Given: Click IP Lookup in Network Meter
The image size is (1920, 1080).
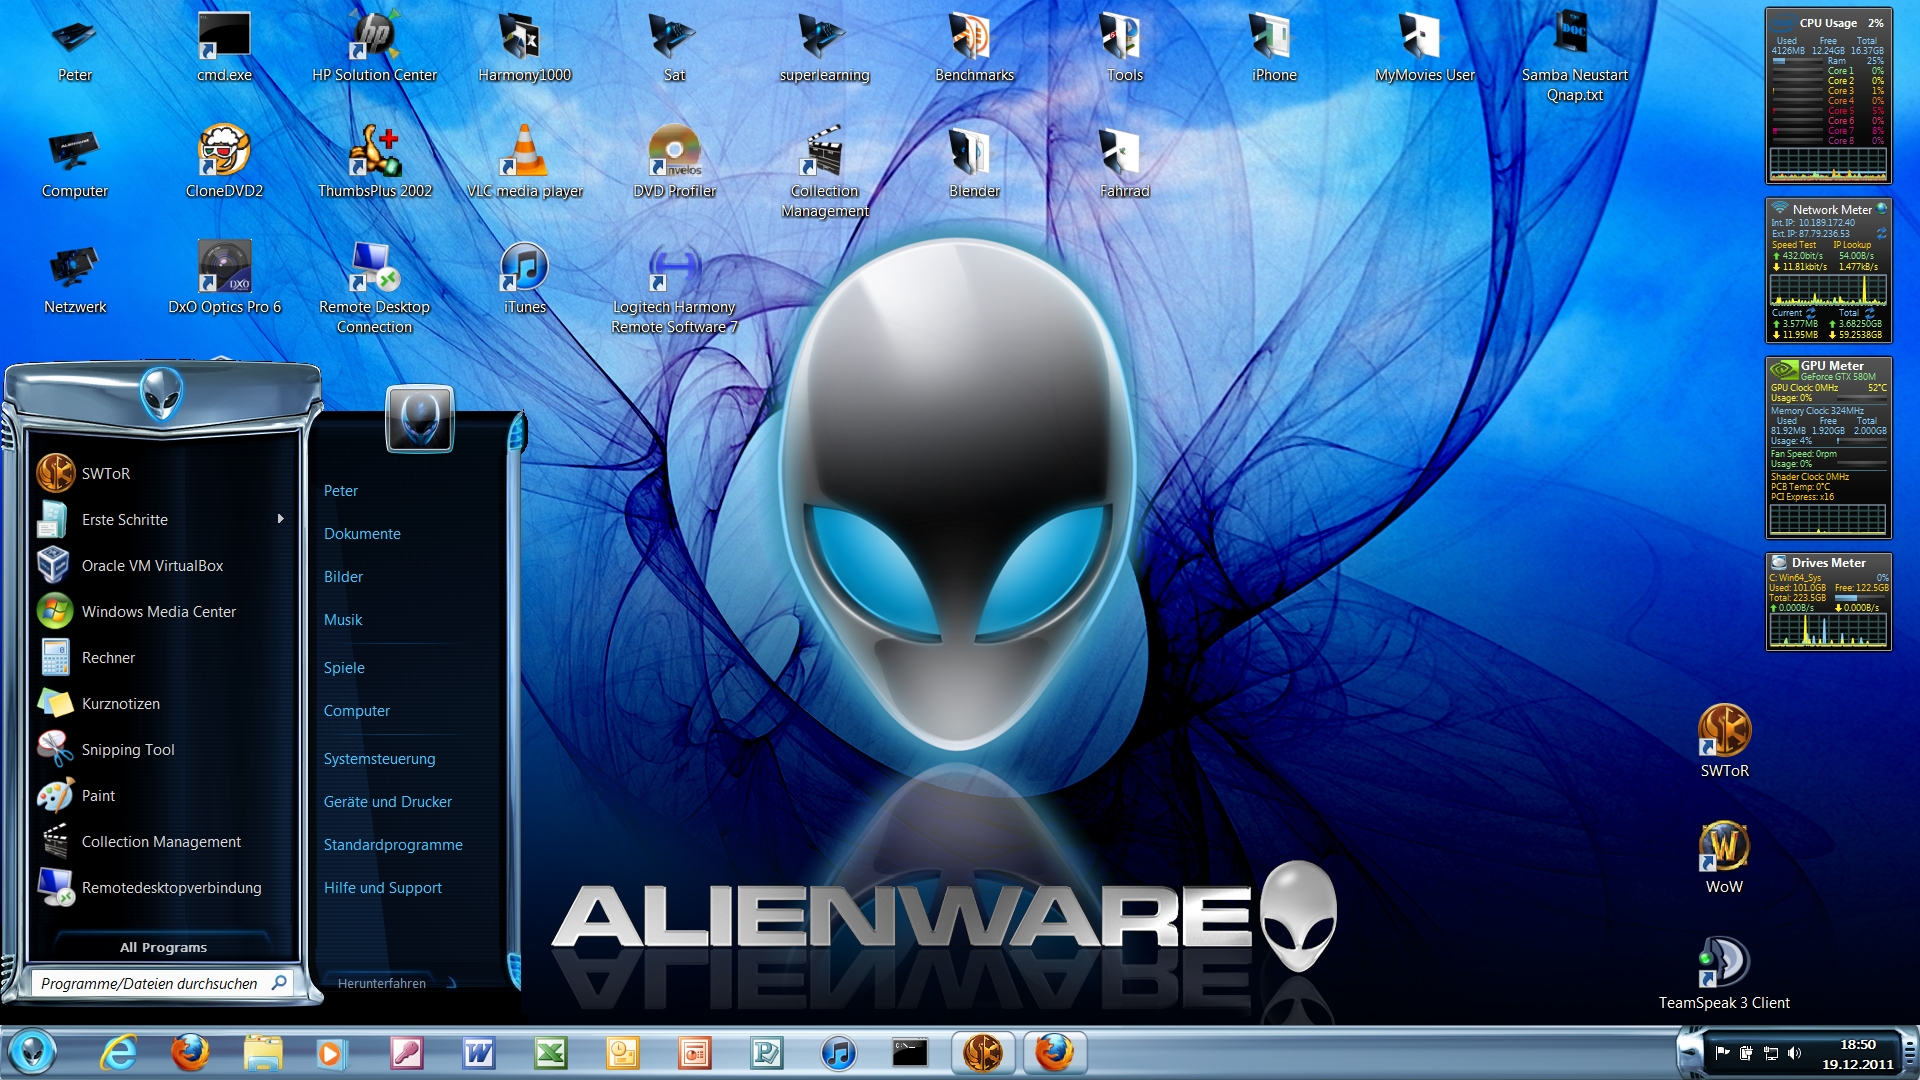Looking at the screenshot, I should click(x=1852, y=245).
